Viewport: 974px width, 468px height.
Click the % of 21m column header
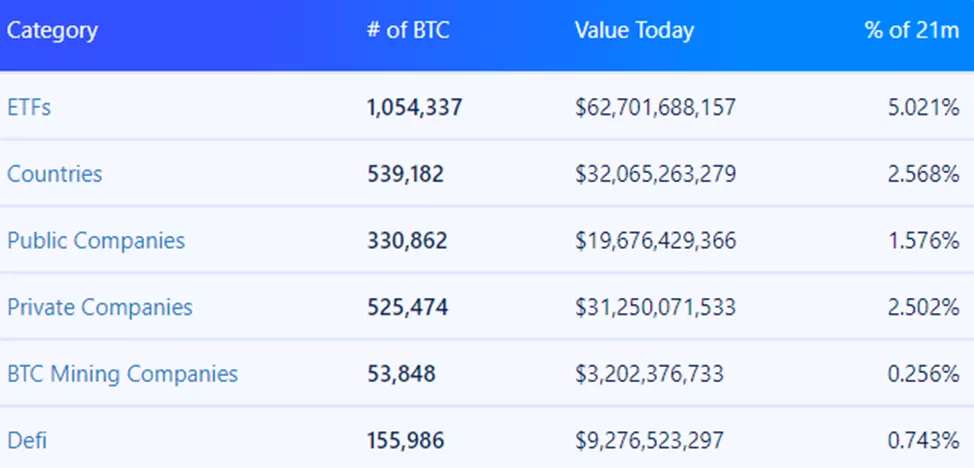pos(912,30)
